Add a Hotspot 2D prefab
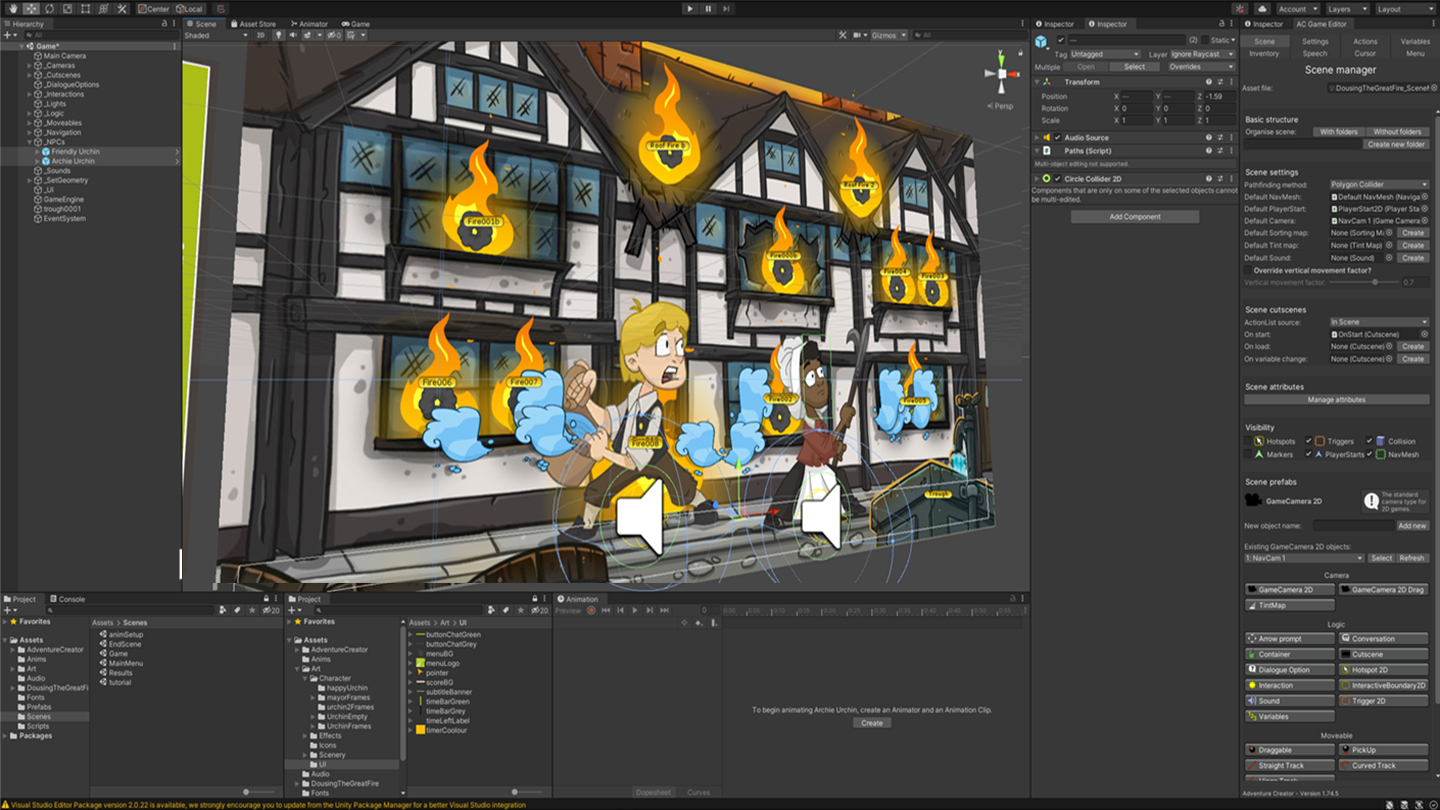The height and width of the screenshot is (810, 1440). 1383,670
